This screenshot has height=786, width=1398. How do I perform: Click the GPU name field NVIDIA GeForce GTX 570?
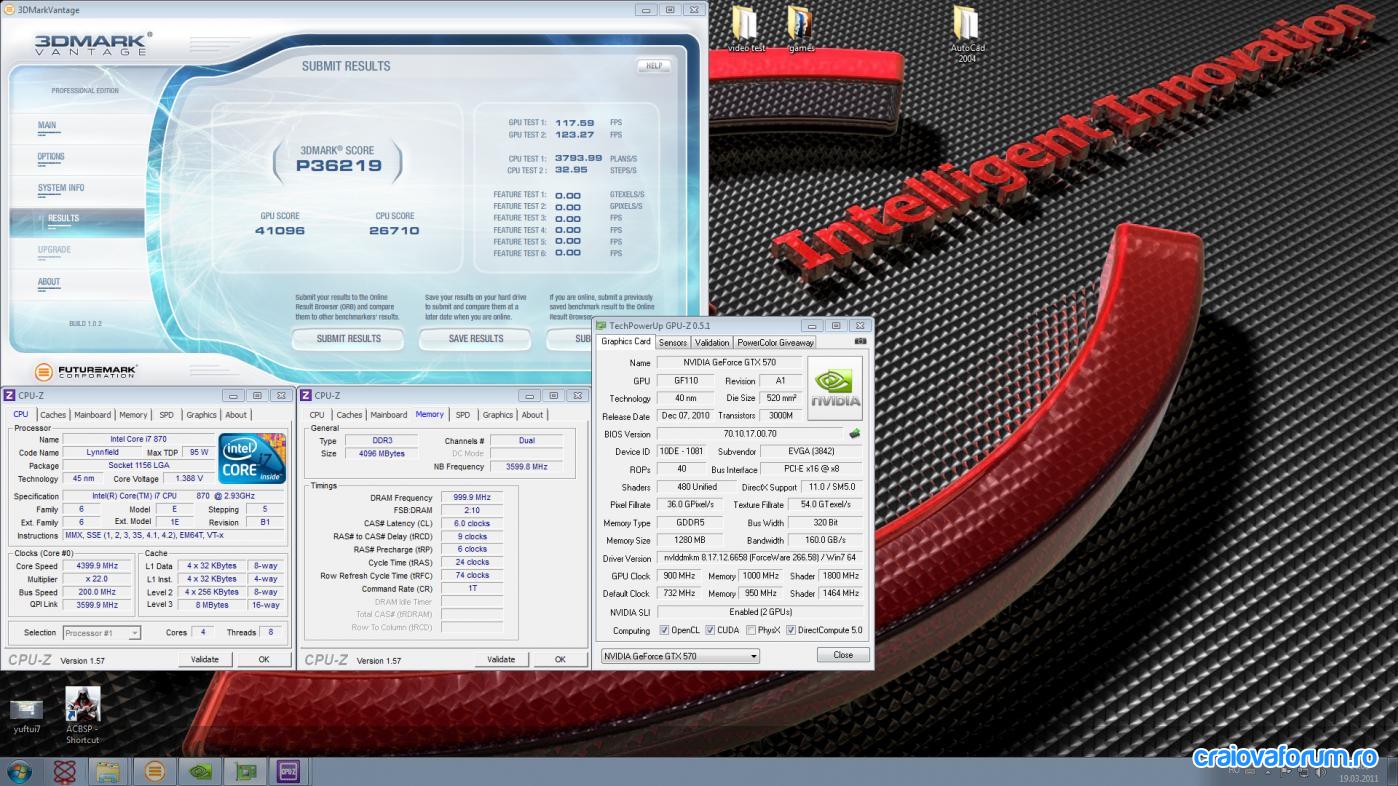pyautogui.click(x=730, y=363)
